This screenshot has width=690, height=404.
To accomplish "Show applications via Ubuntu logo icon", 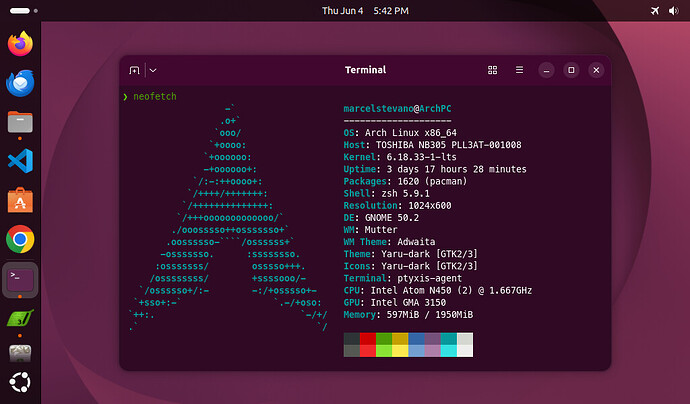I will tap(20, 382).
